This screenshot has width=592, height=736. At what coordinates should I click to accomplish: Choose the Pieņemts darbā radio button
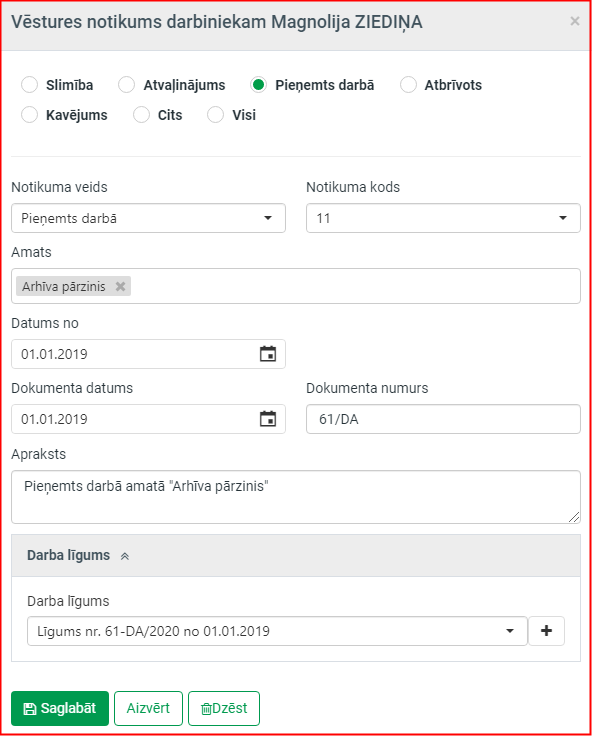(x=258, y=85)
